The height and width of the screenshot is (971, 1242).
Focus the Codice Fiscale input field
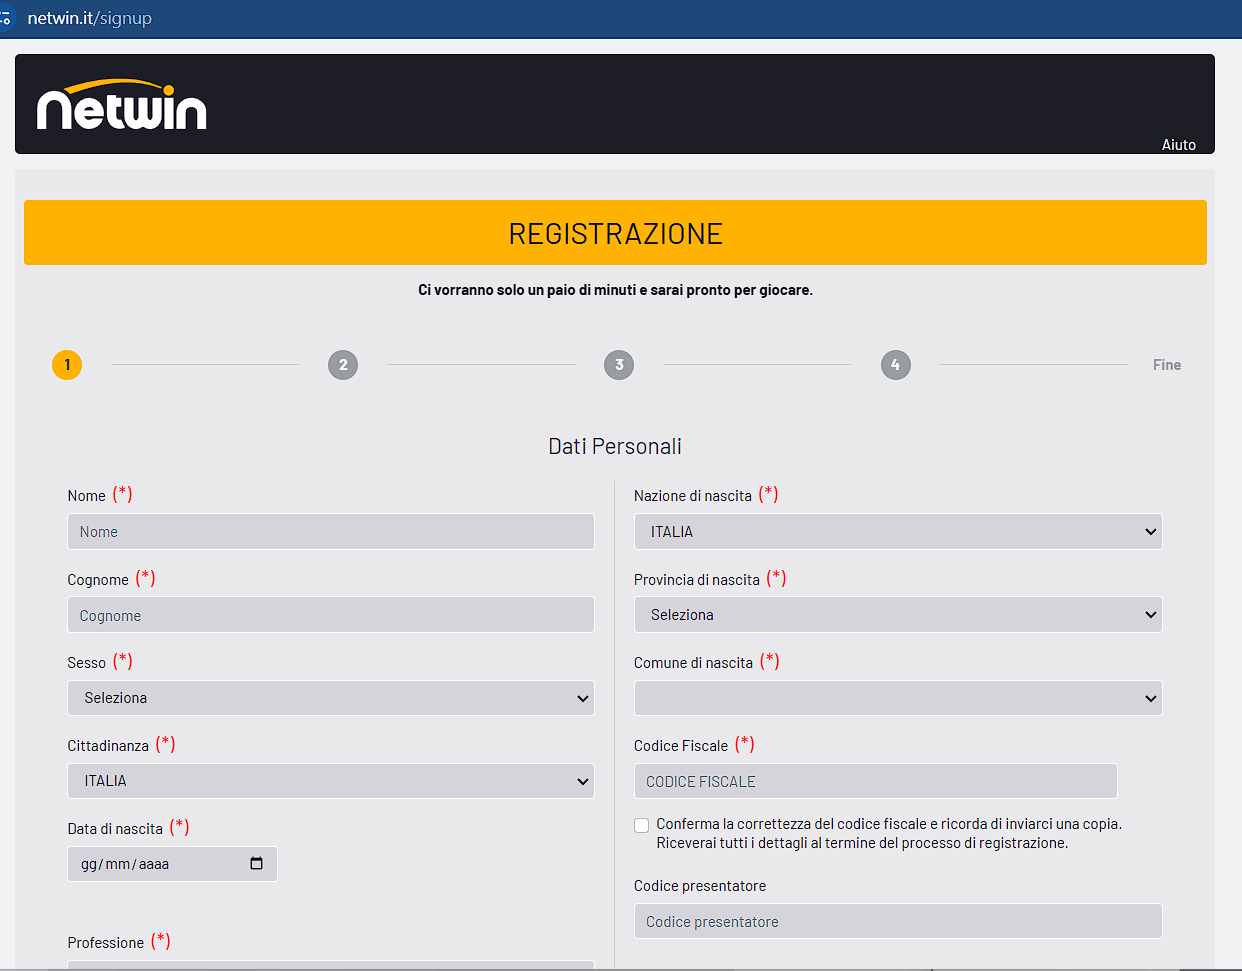pos(875,781)
